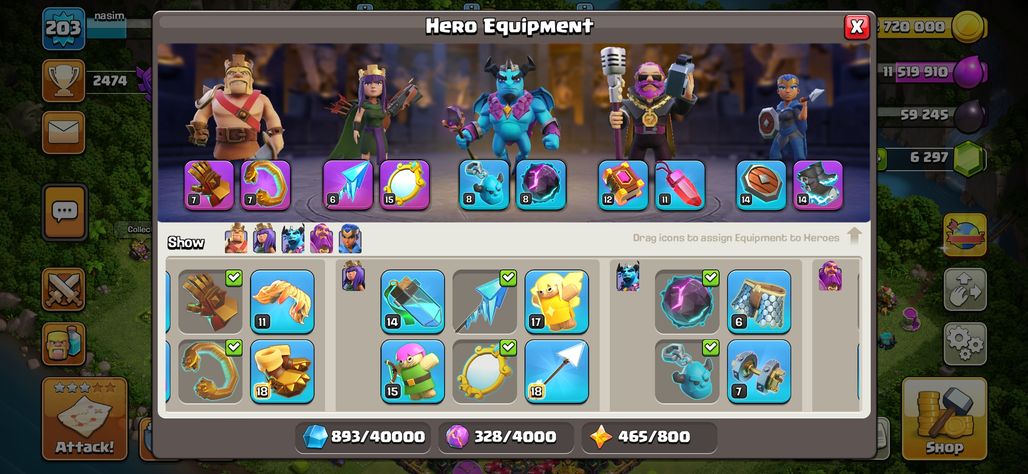1028x474 pixels.
Task: Select the Barbarian King filter portrait
Action: pos(236,239)
